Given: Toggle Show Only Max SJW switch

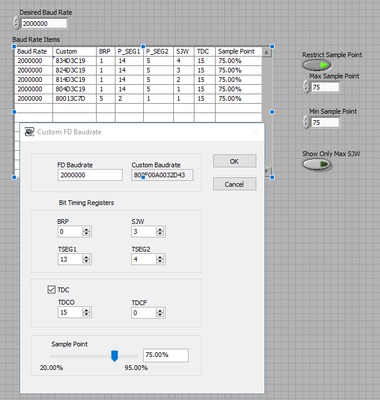Looking at the screenshot, I should click(316, 164).
